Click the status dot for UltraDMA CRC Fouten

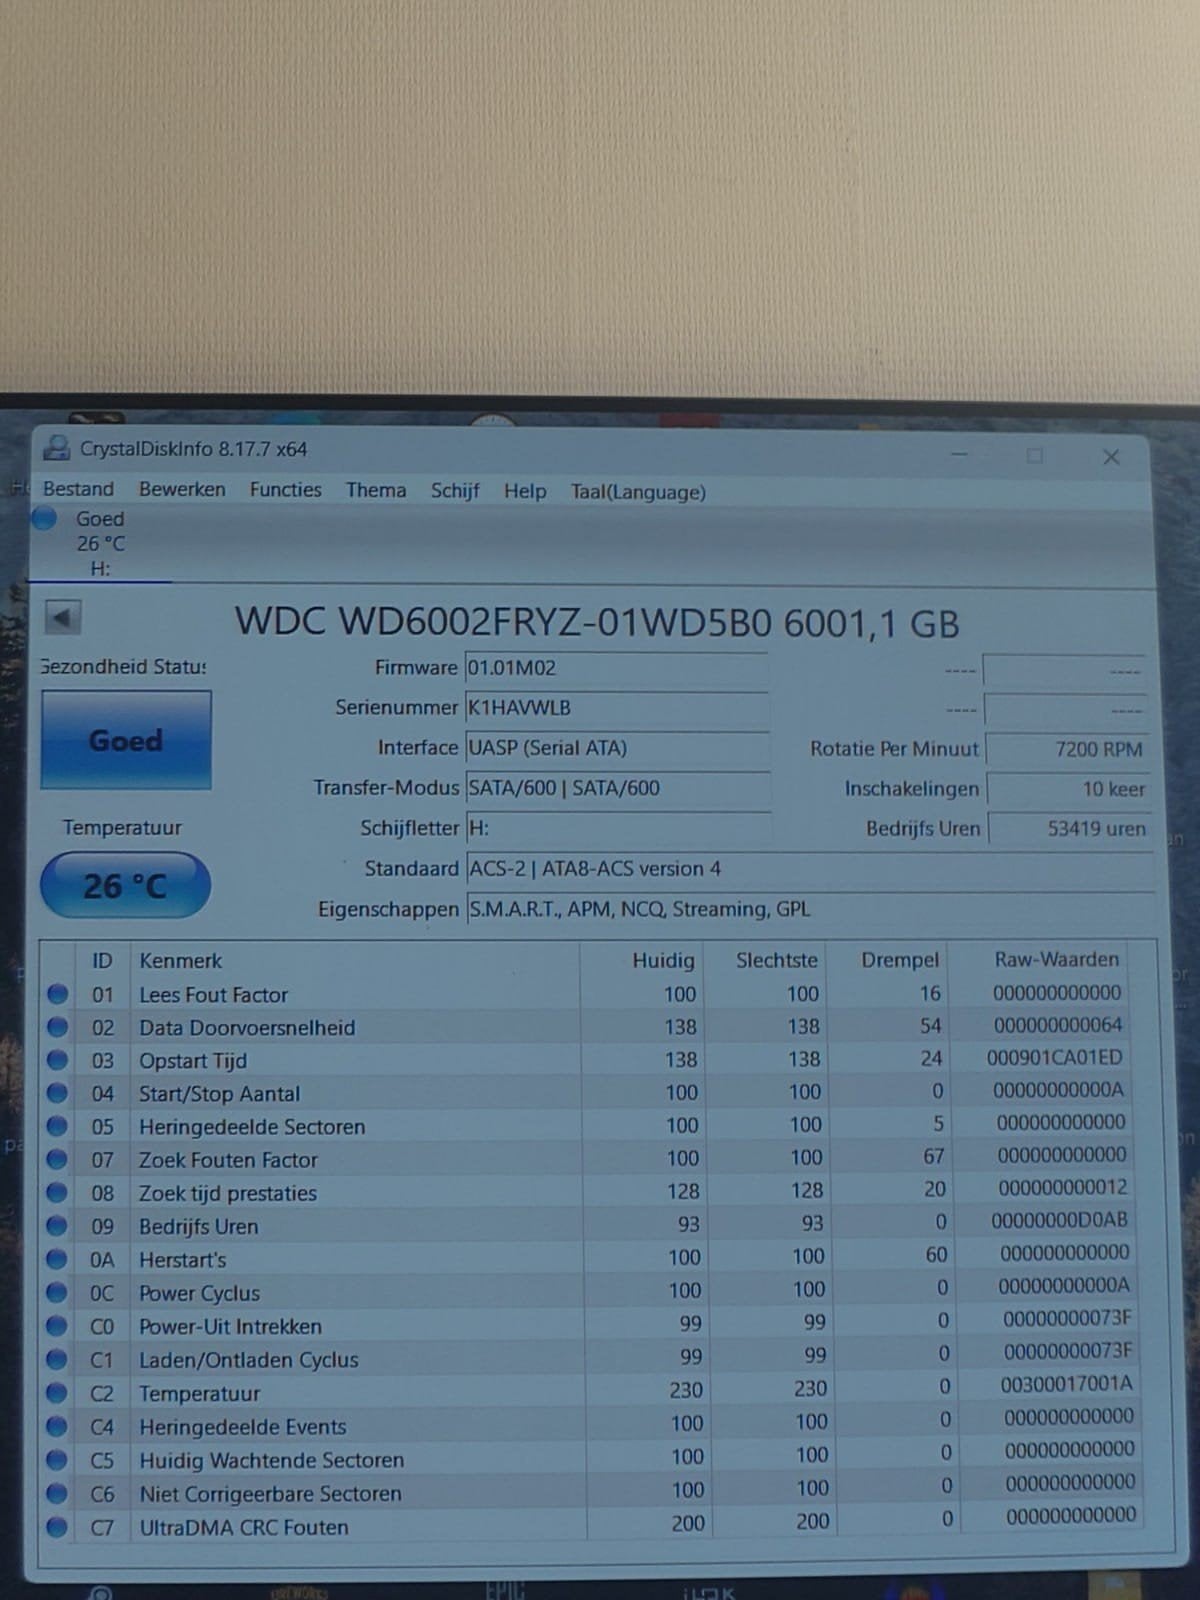tap(58, 1527)
